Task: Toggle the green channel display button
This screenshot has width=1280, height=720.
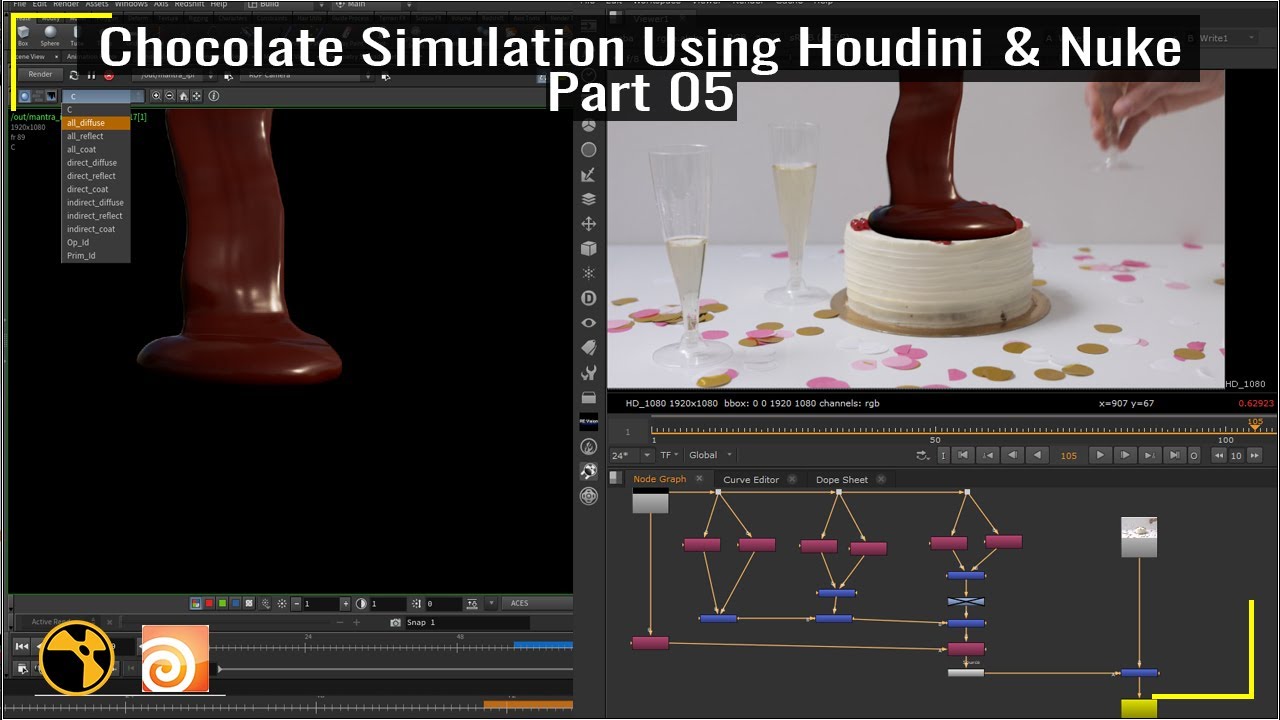Action: (222, 604)
